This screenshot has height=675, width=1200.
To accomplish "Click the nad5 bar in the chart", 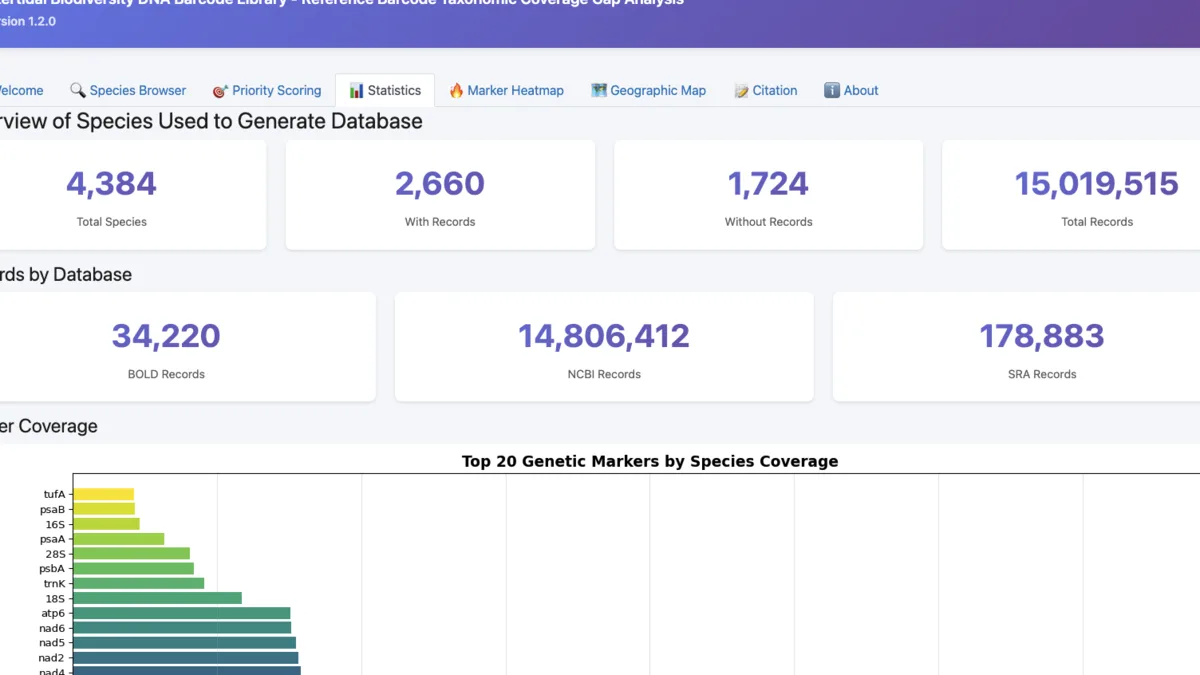I will pos(184,643).
